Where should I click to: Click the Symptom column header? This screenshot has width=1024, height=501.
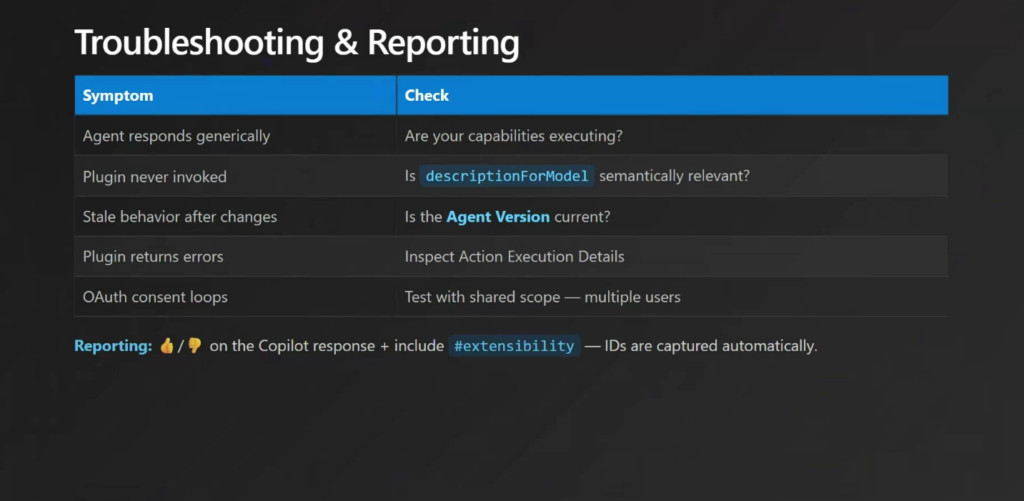[x=118, y=96]
